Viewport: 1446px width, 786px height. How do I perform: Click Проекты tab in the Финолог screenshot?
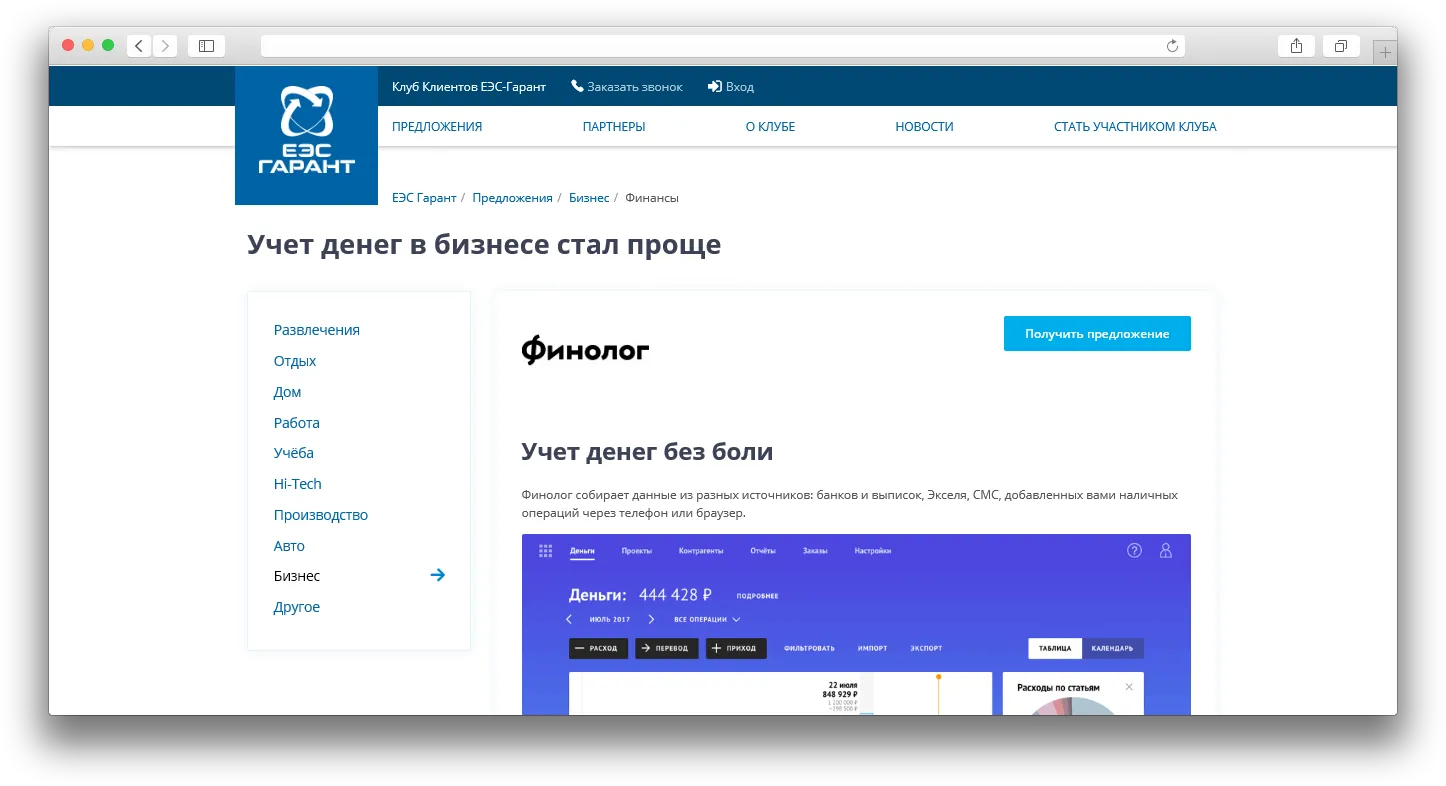(636, 551)
